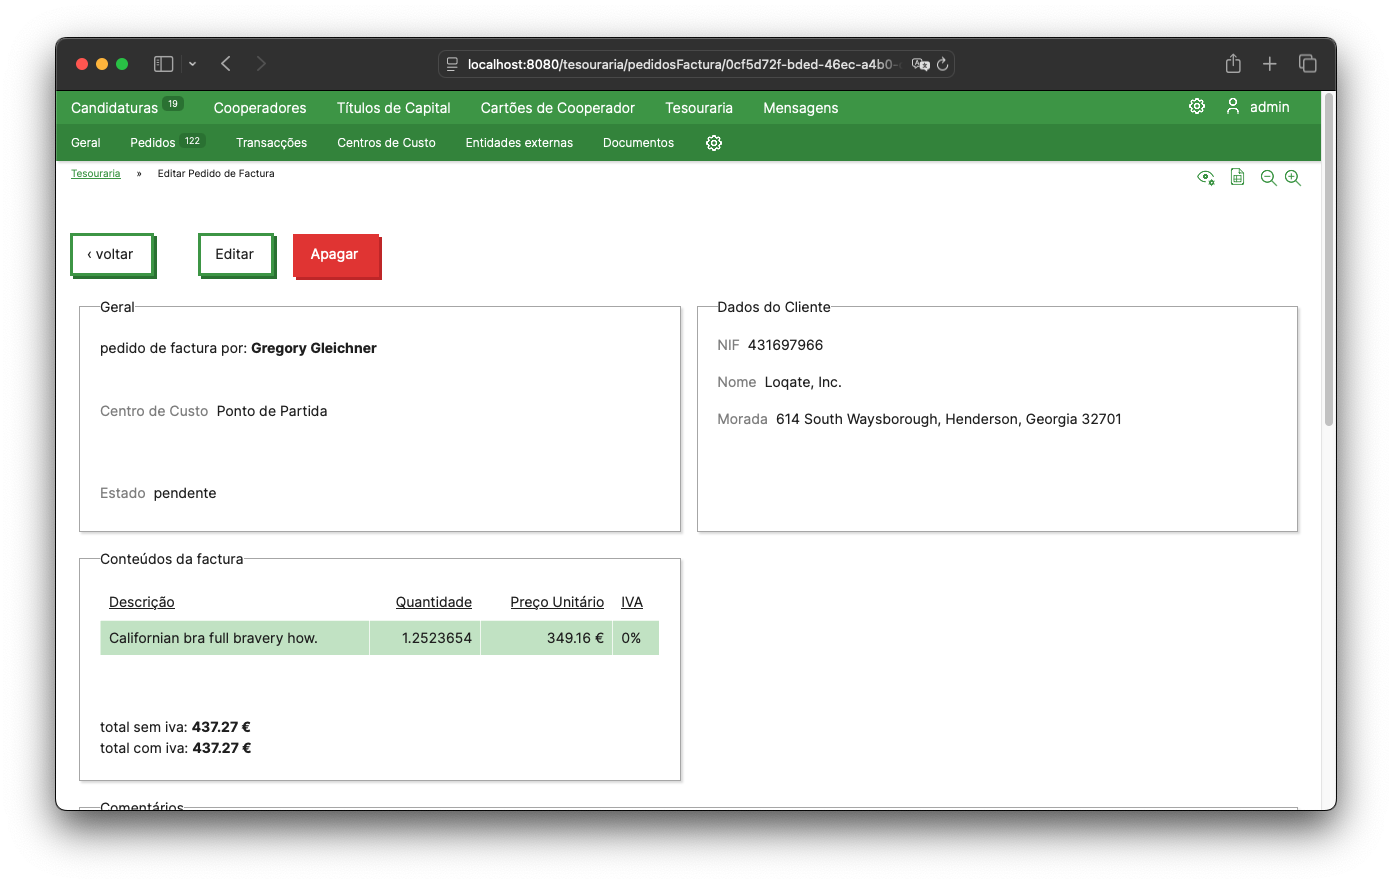Click the requester name Gregory Gleichner
This screenshot has height=884, width=1392.
pos(314,348)
